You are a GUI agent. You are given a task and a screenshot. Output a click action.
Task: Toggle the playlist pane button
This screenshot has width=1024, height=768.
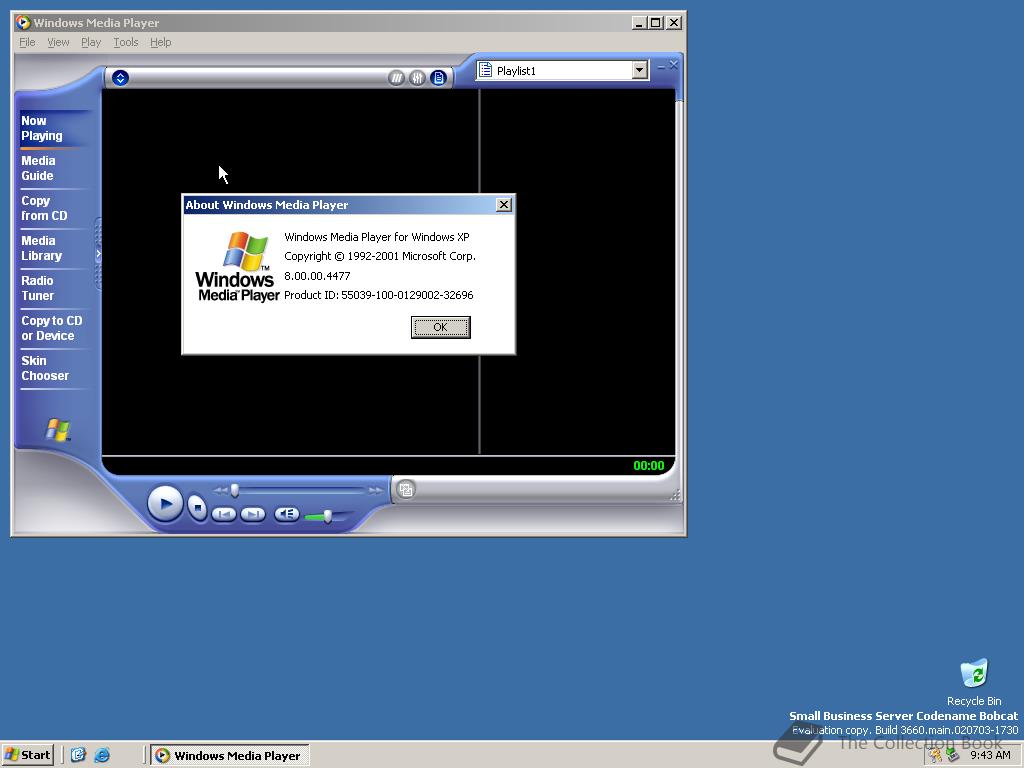438,78
